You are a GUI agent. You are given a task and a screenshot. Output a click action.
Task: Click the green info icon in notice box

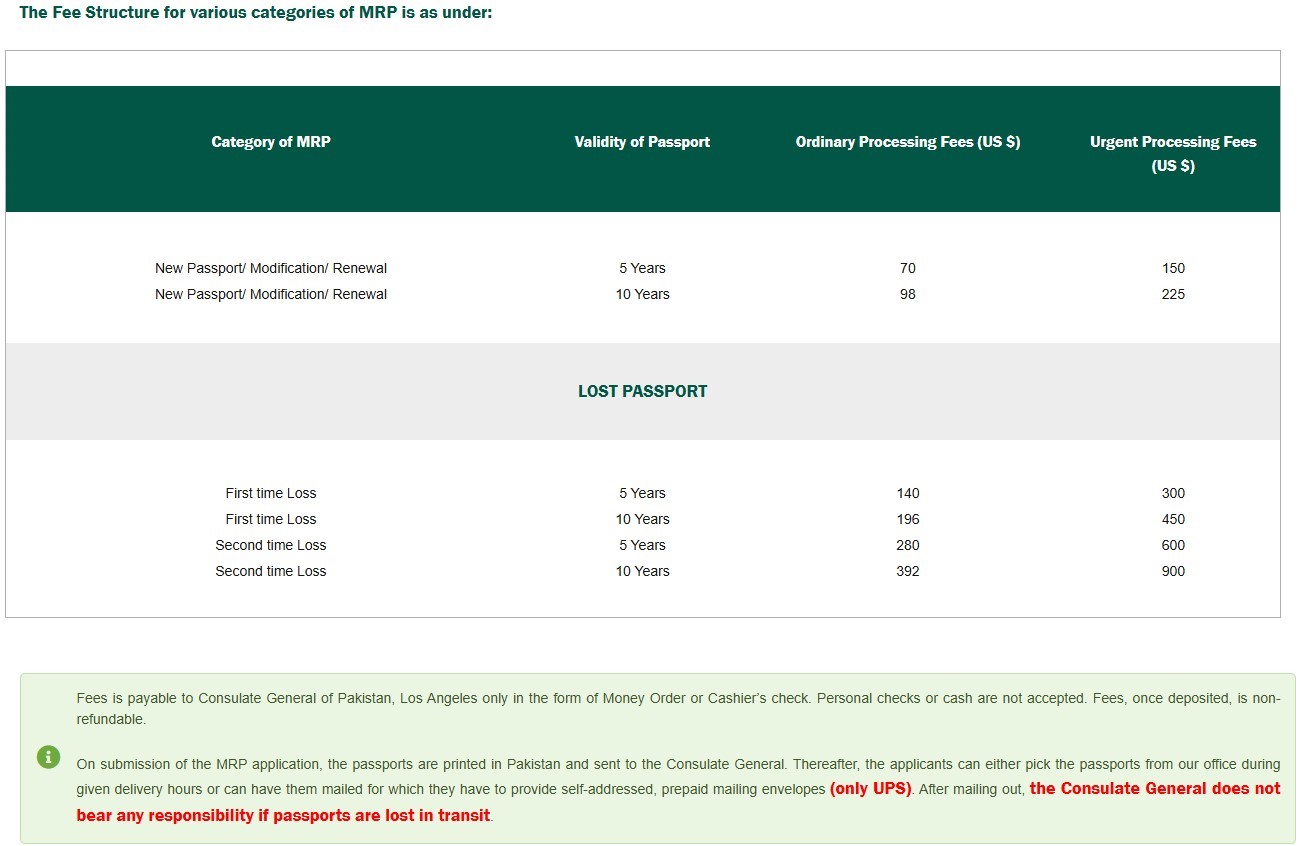point(48,757)
